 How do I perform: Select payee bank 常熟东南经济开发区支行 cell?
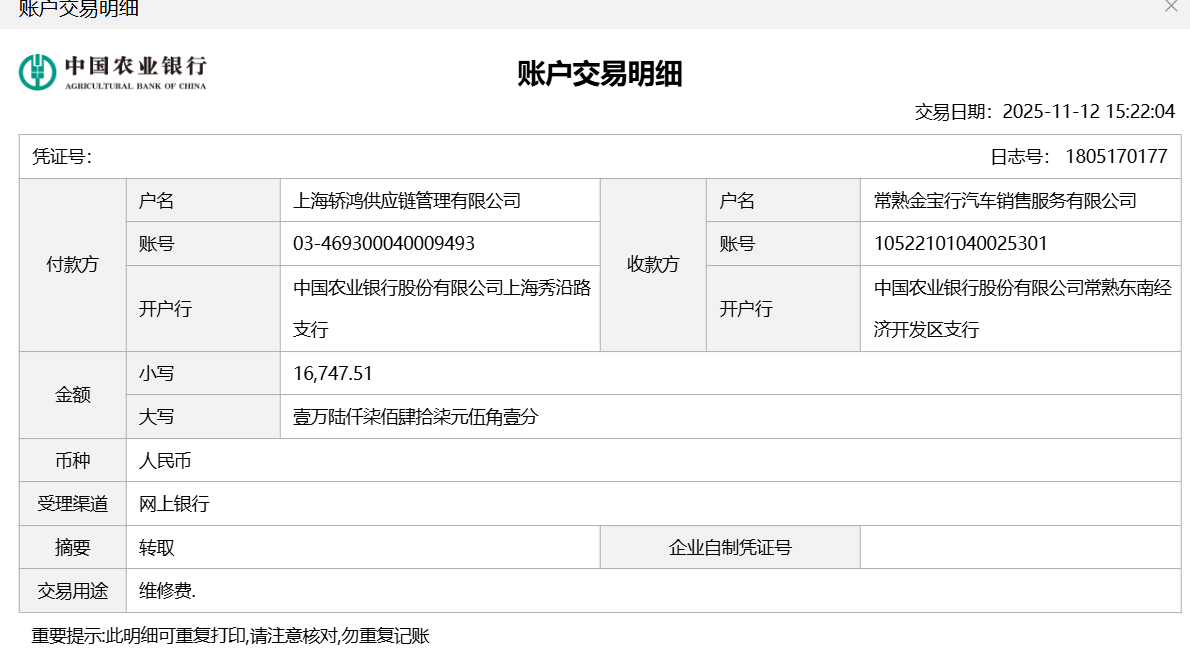(x=1021, y=308)
